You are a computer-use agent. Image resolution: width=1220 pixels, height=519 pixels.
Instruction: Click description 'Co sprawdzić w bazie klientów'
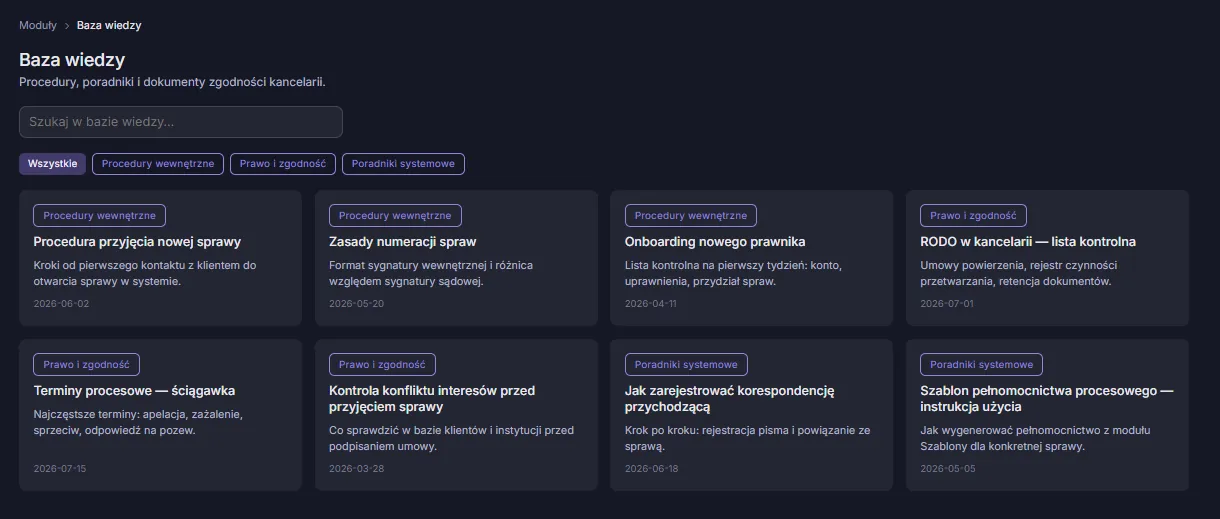[x=451, y=438]
